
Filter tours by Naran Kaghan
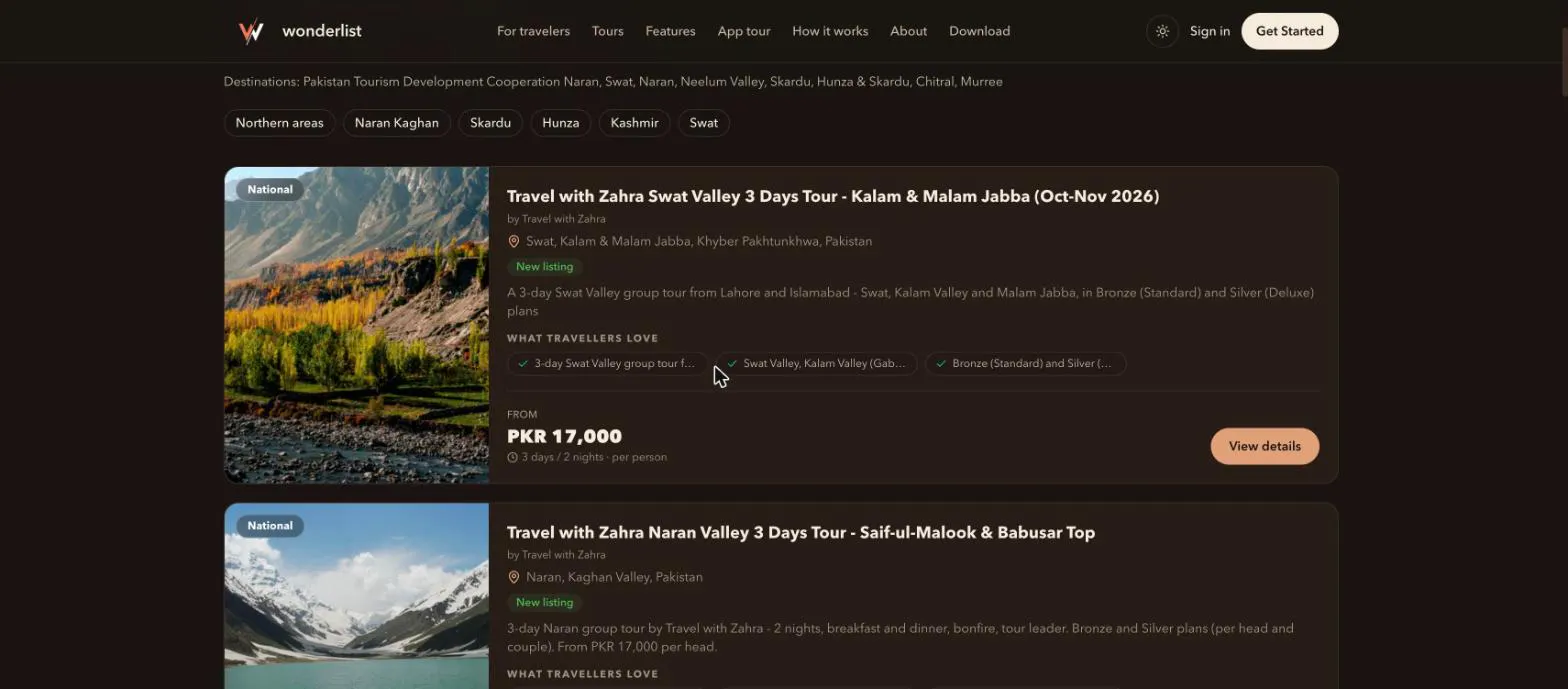(396, 123)
